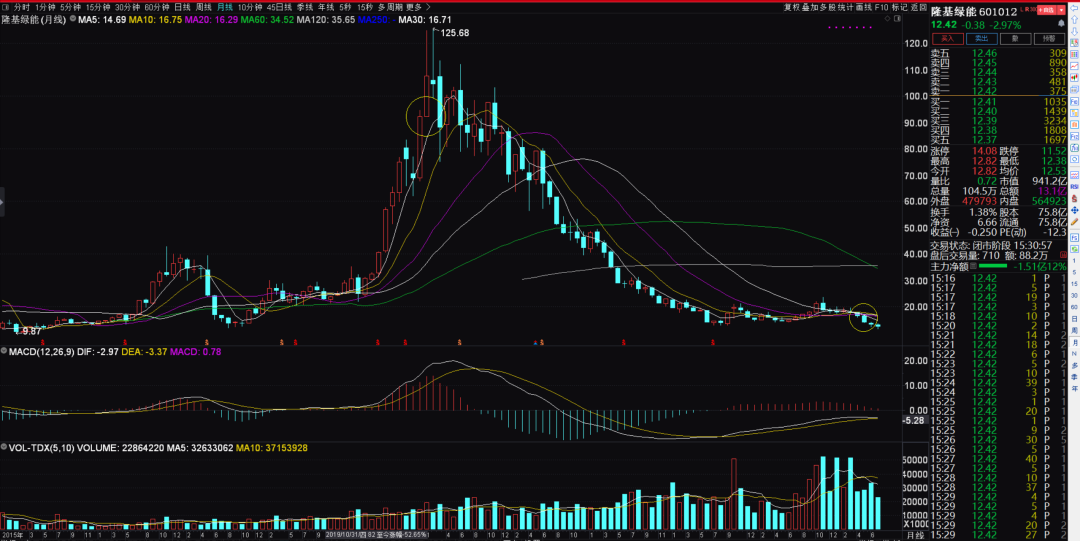
Task: Switch to 分时 intraday tab
Action: pyautogui.click(x=21, y=7)
